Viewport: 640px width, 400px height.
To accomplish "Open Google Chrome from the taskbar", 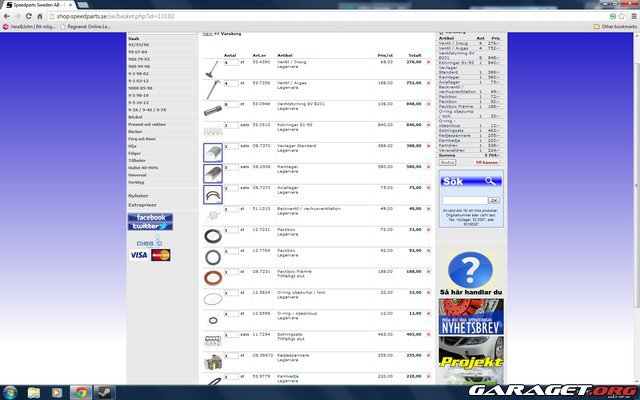I will (x=79, y=390).
